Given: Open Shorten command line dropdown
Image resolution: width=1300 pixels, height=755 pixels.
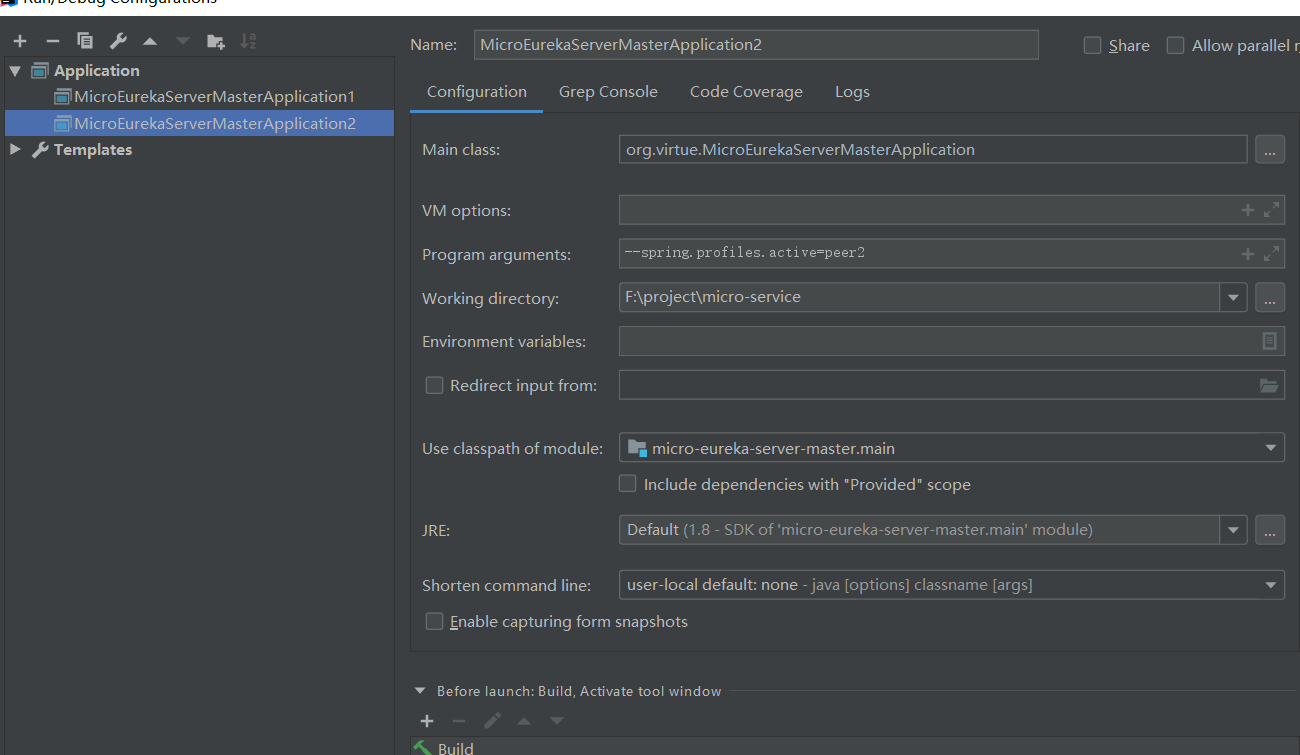Looking at the screenshot, I should 1270,585.
